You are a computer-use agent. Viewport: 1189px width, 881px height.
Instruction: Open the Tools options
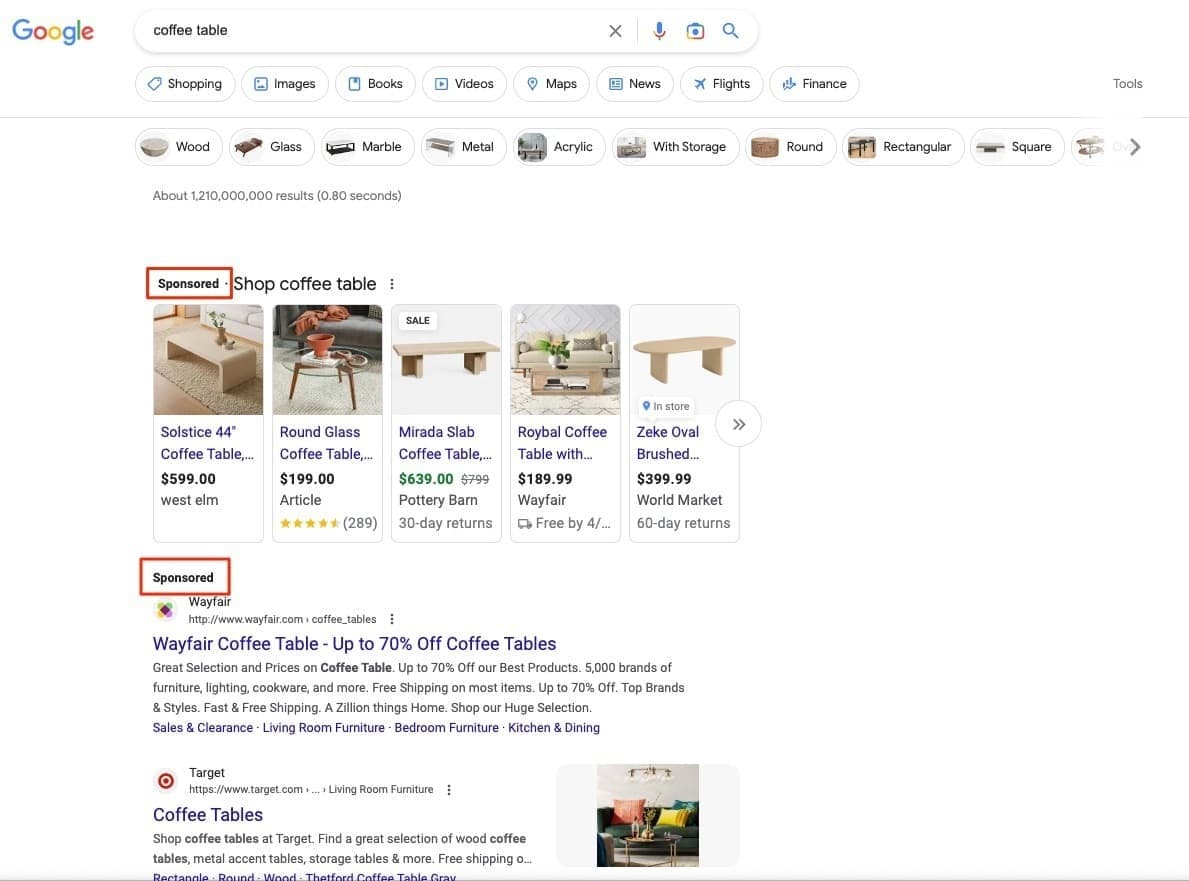1127,84
